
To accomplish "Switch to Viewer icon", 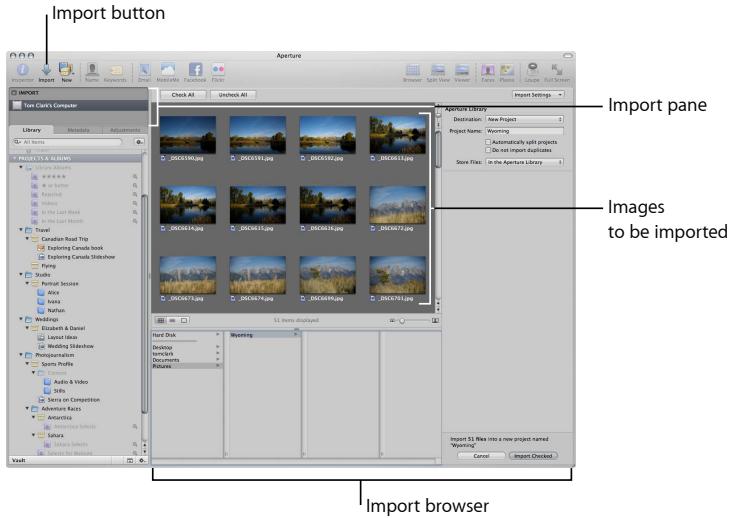I will [462, 70].
